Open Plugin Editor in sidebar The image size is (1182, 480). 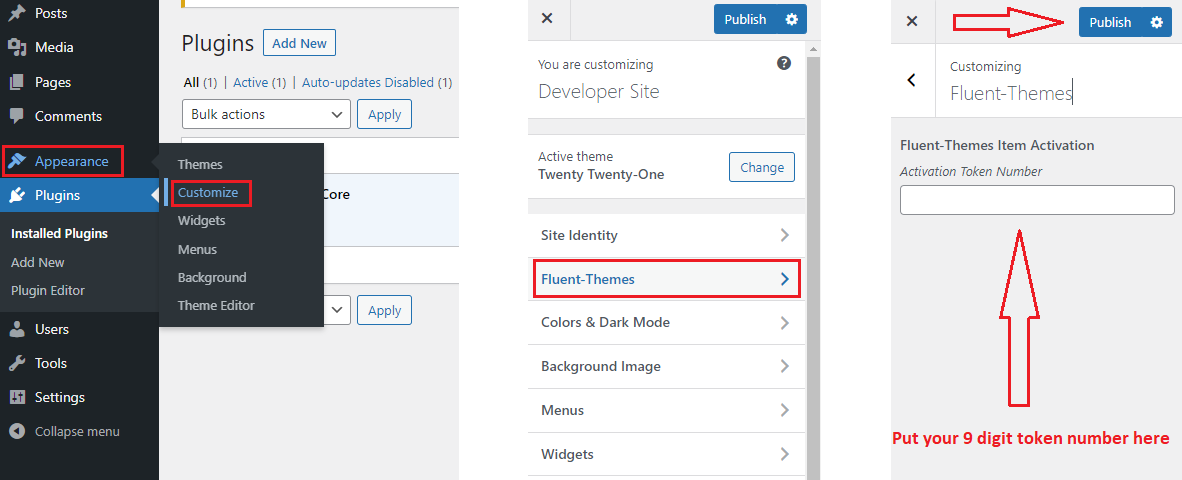tap(48, 291)
